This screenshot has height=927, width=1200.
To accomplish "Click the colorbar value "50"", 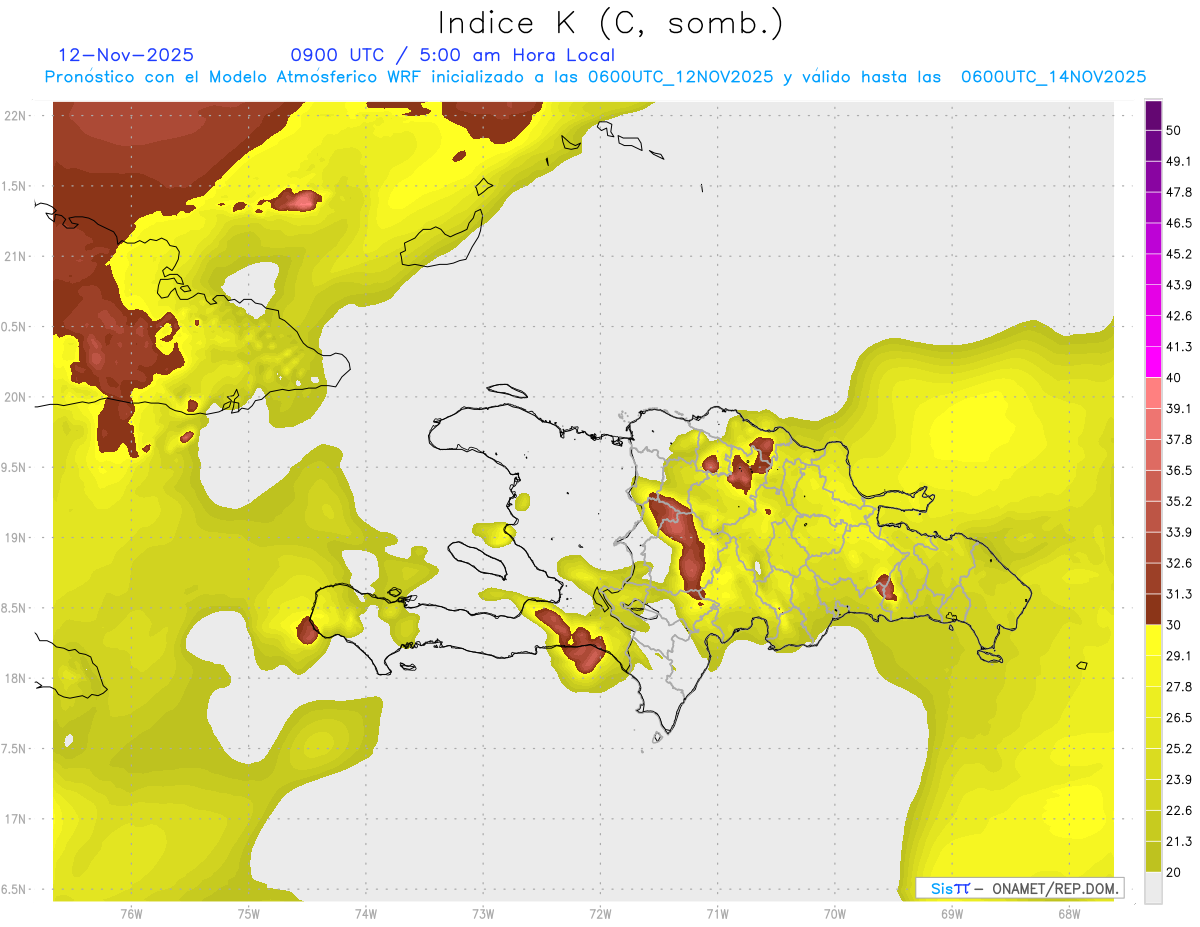I will [x=1175, y=131].
